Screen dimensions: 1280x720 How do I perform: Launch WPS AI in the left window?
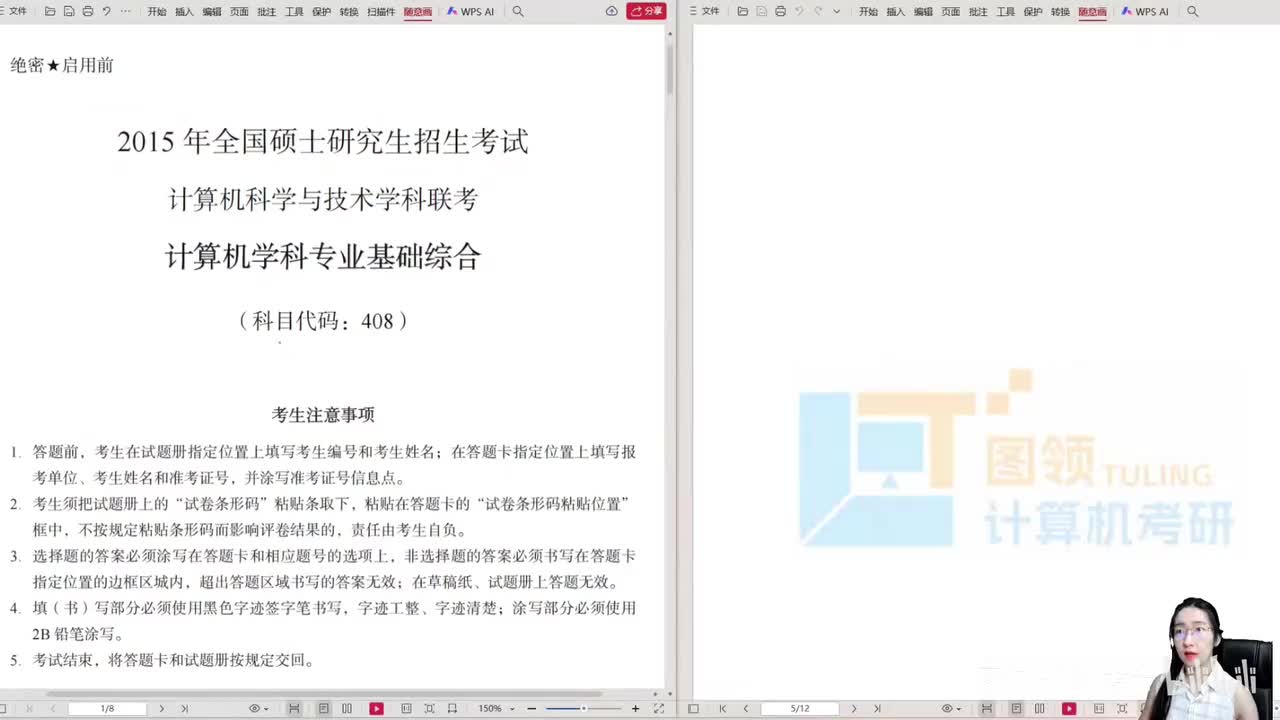pyautogui.click(x=470, y=12)
